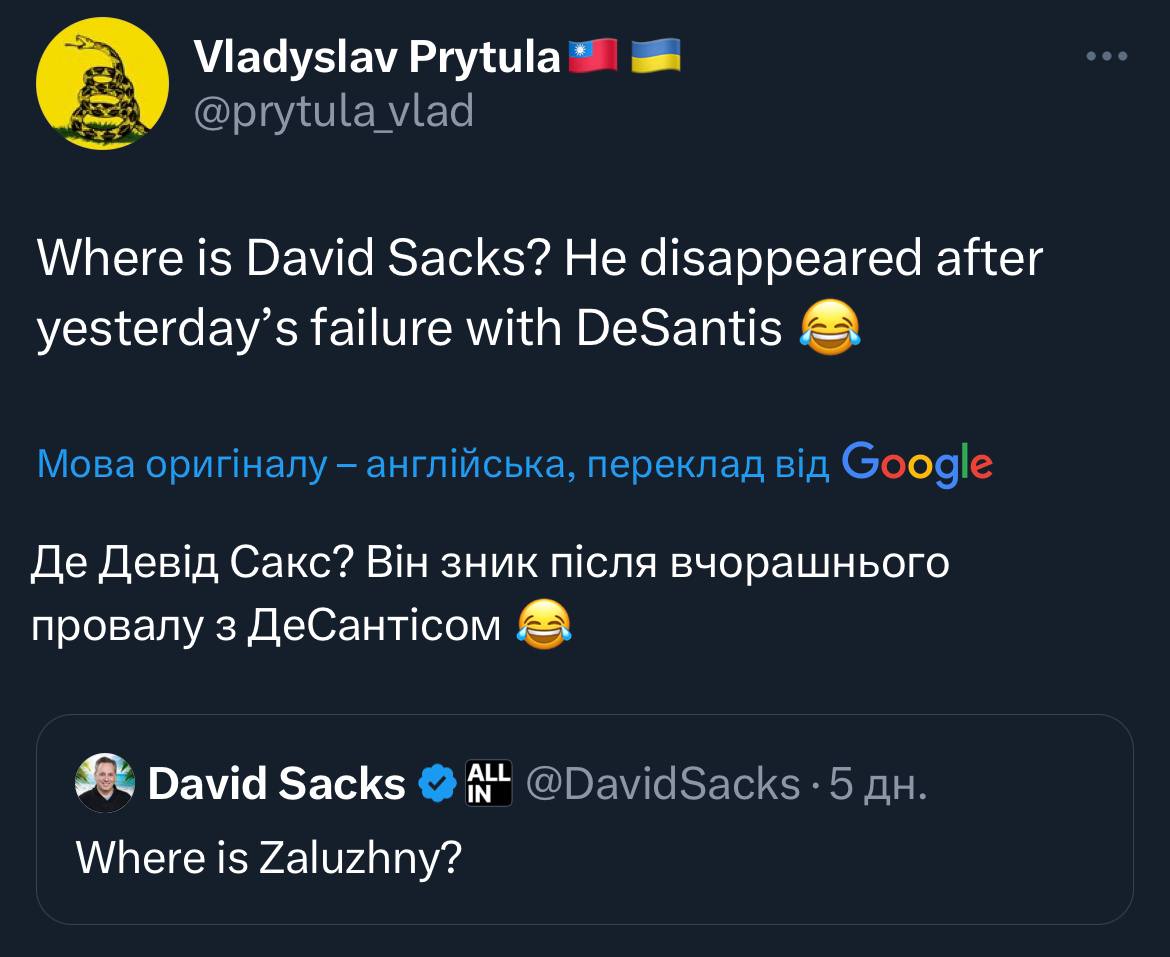Click the @DavidSacks handle

click(661, 784)
